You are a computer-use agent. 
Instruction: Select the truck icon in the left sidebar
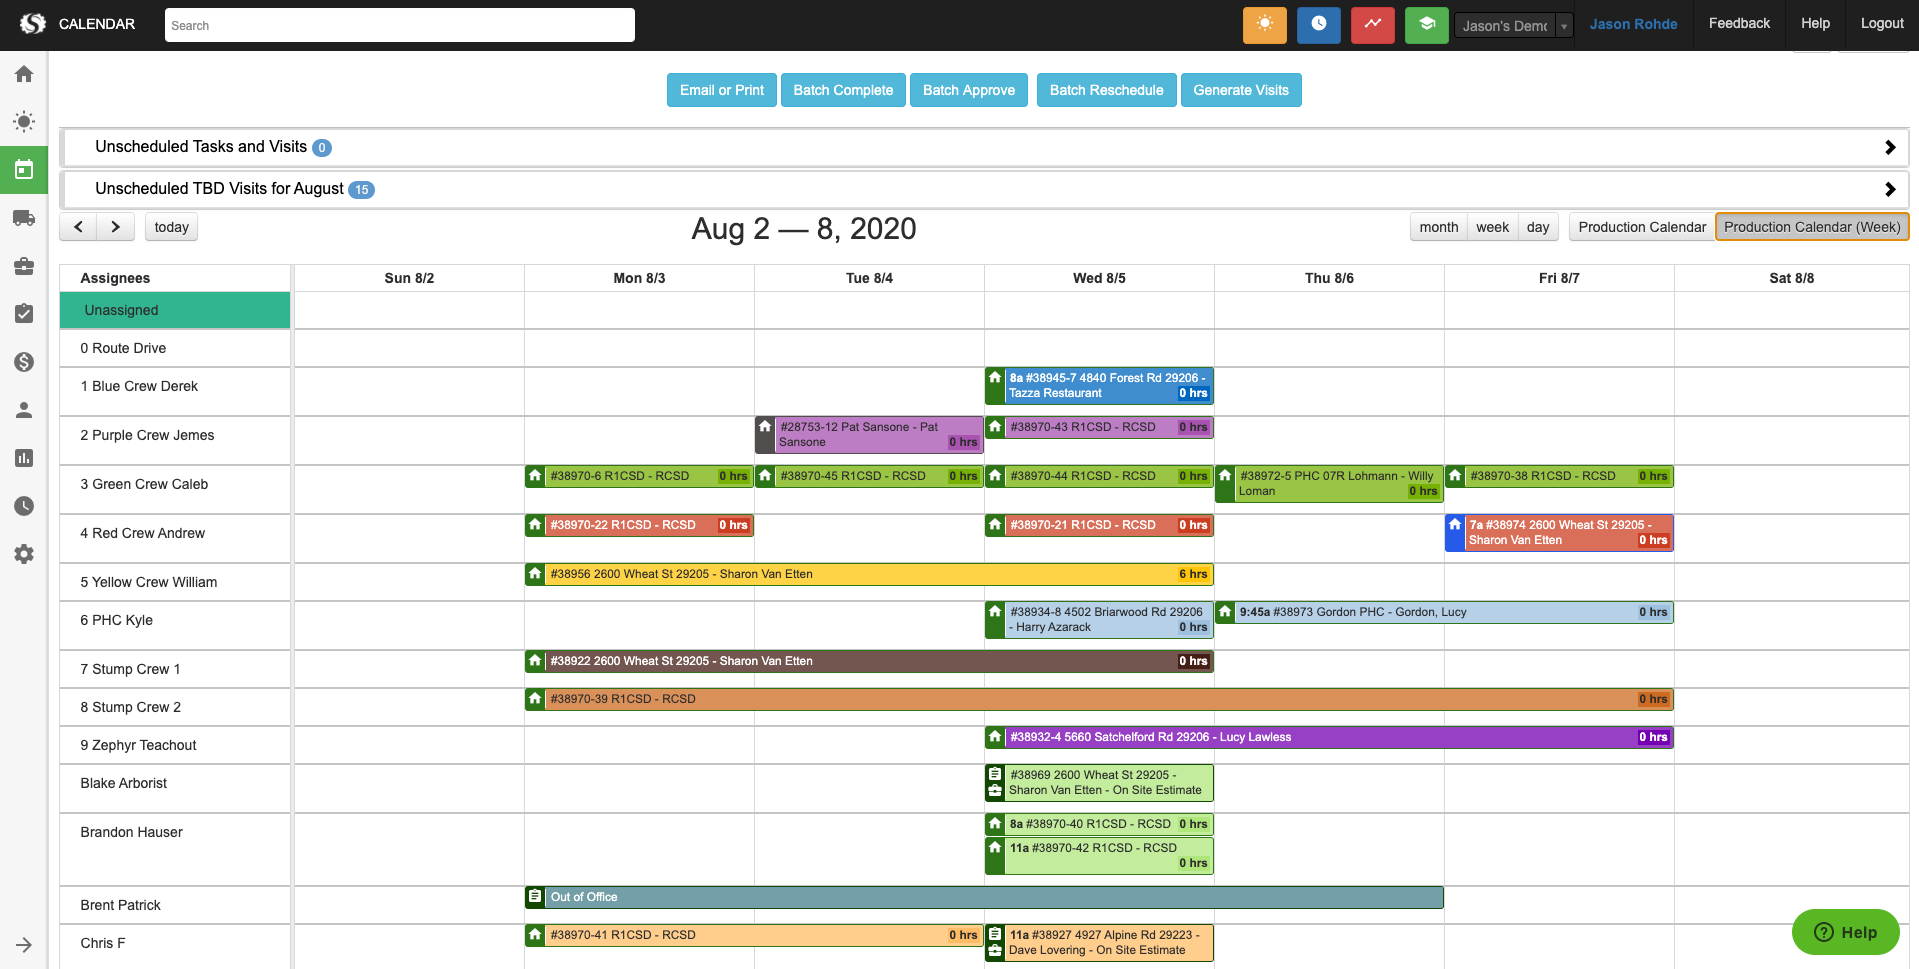24,218
